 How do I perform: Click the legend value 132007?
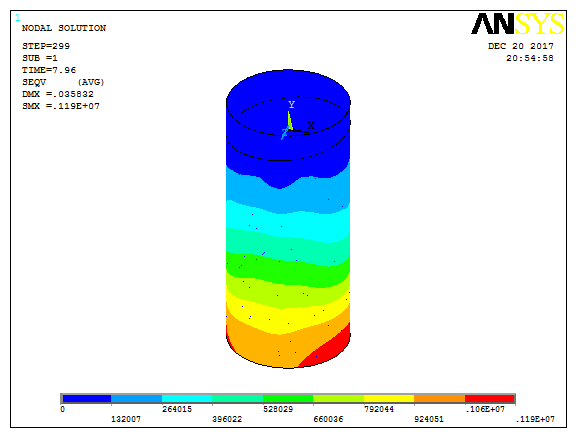click(126, 419)
